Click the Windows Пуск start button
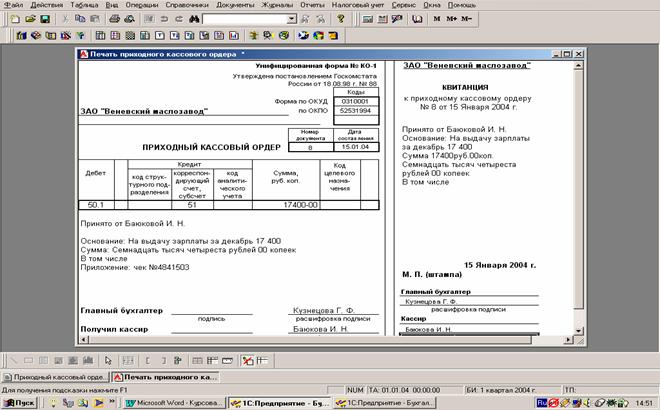This screenshot has width=660, height=410. (x=18, y=401)
